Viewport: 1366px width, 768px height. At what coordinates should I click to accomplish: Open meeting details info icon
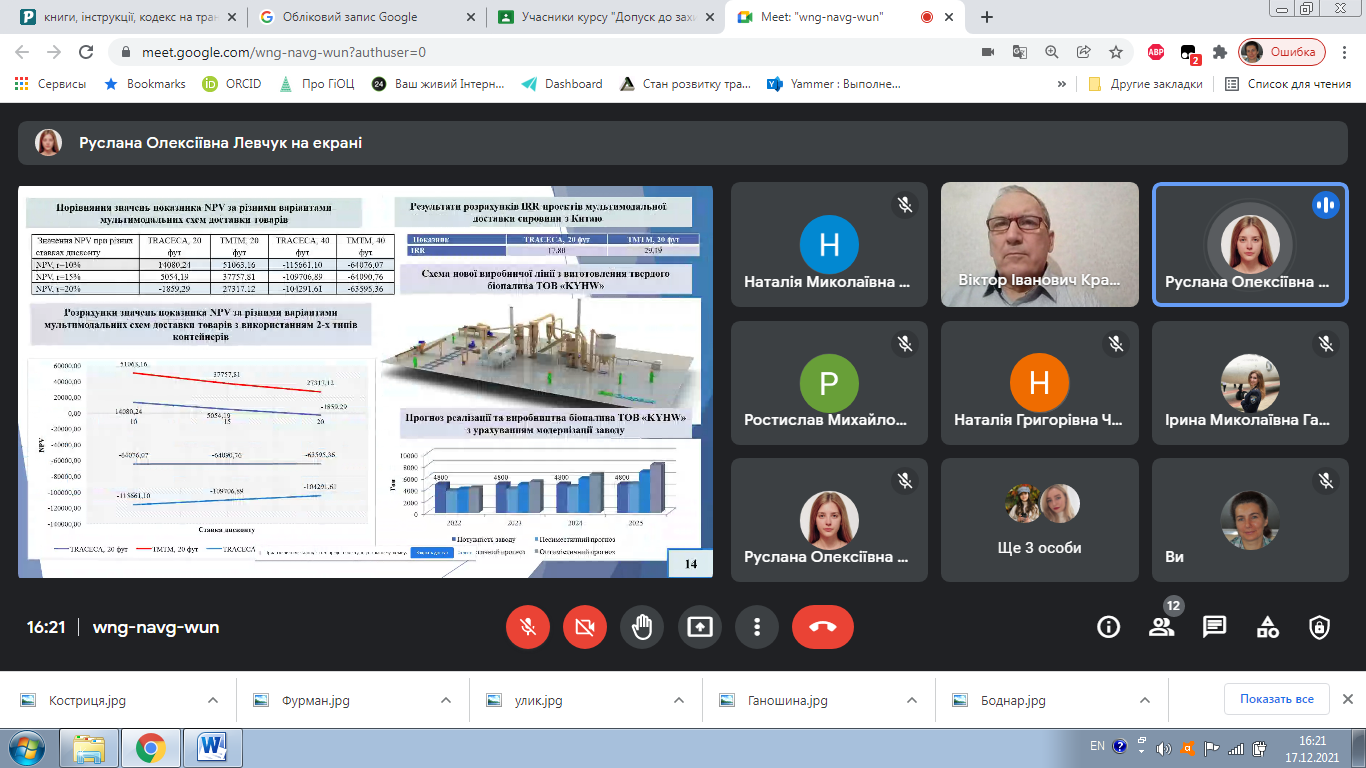1108,627
